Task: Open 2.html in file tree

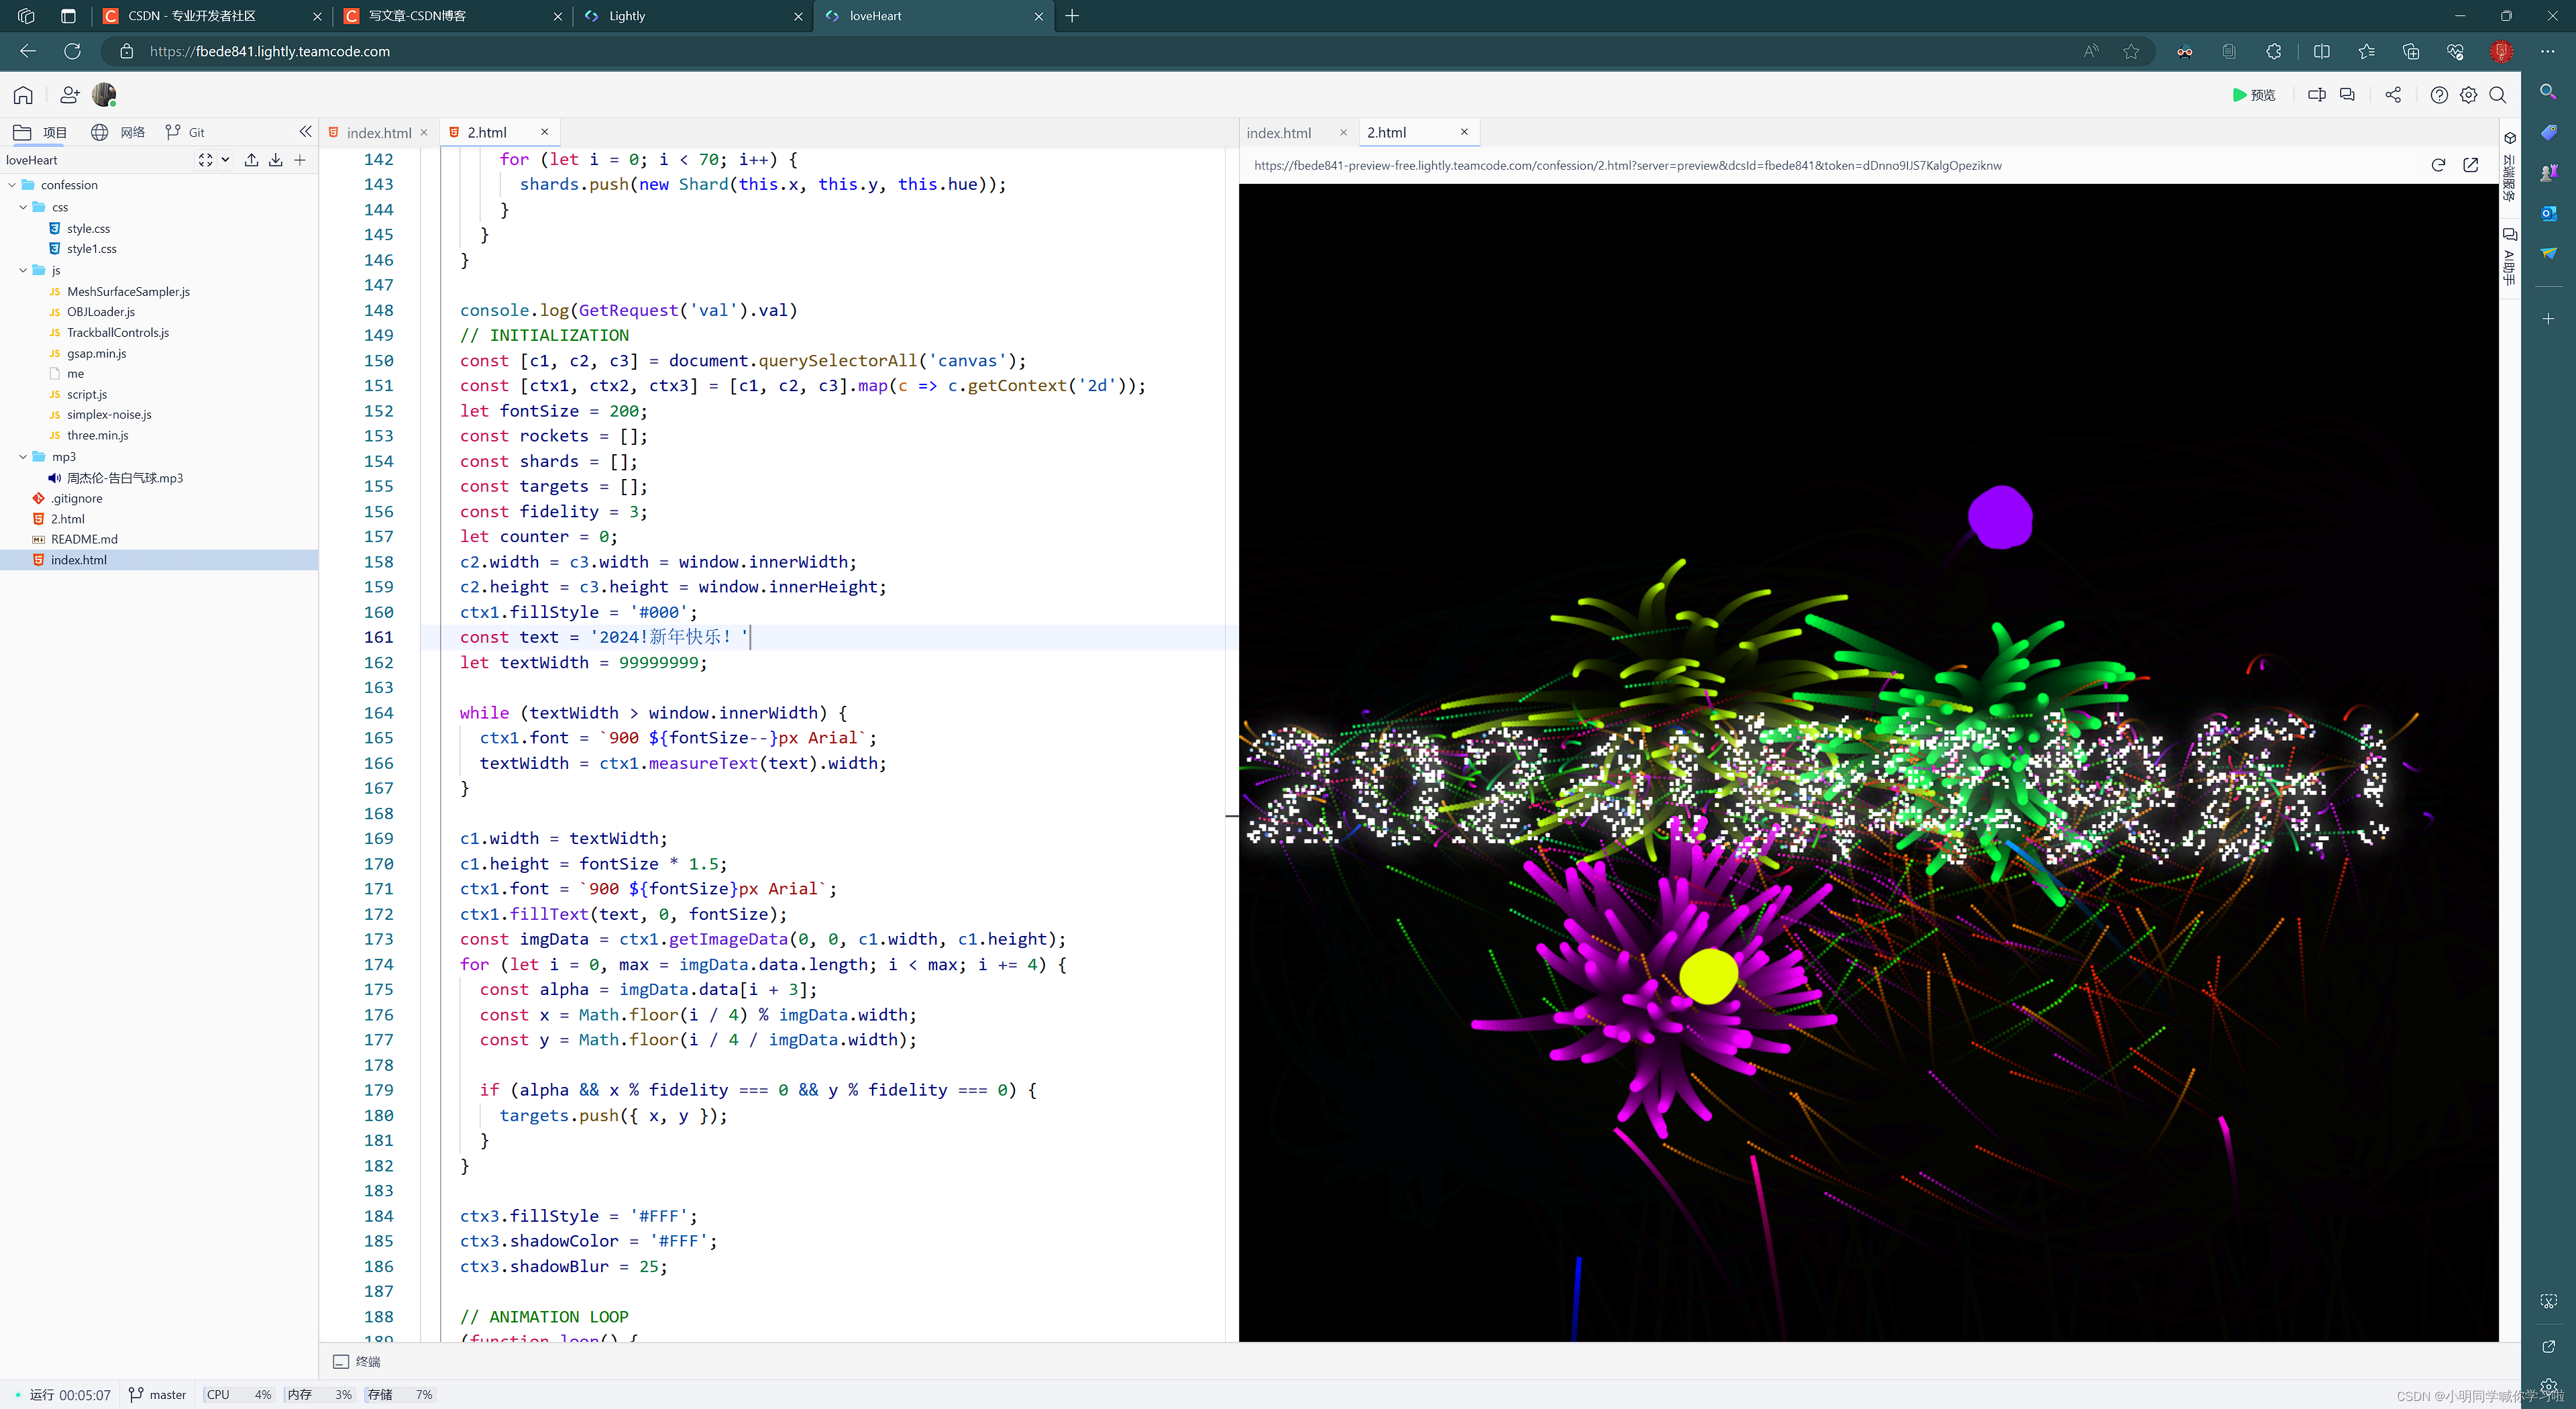Action: coord(67,519)
